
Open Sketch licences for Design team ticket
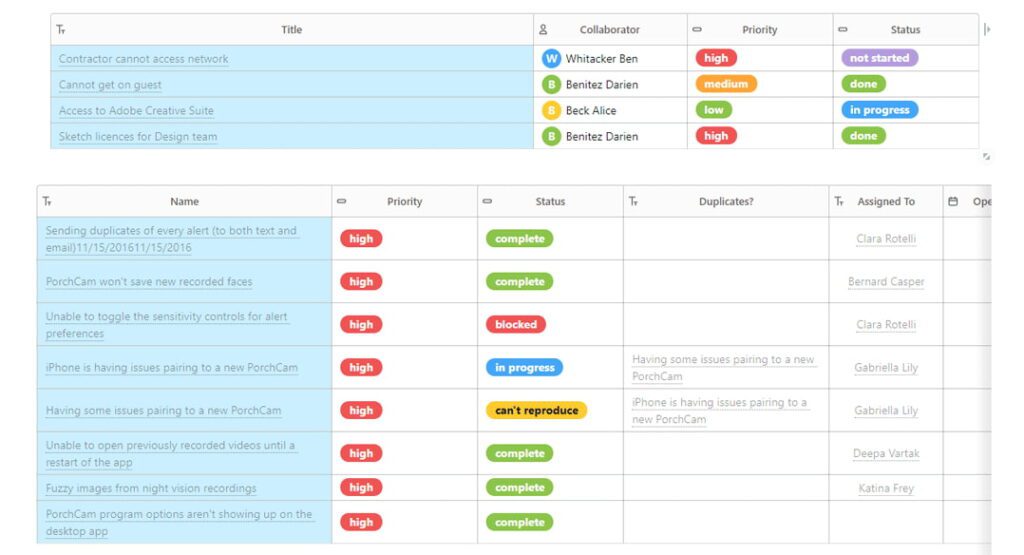click(138, 136)
